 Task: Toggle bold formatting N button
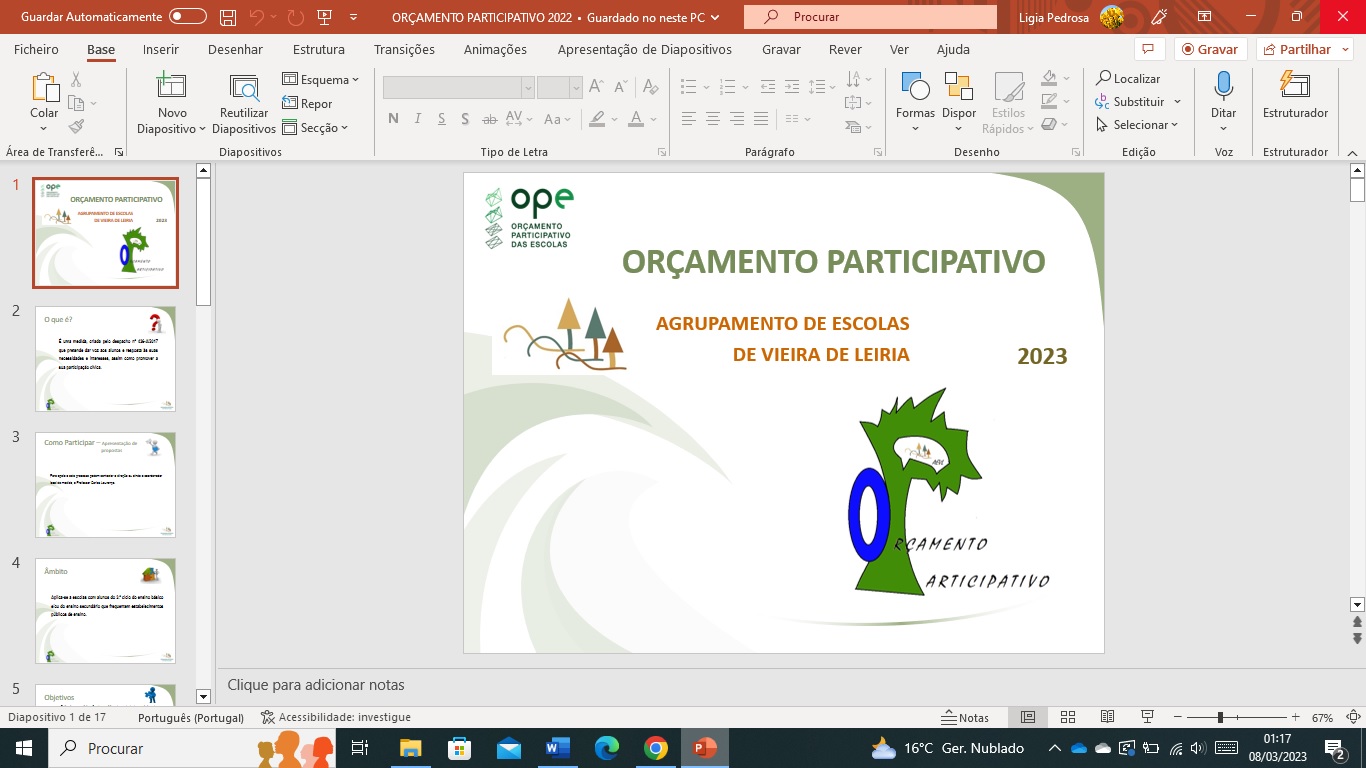point(393,119)
